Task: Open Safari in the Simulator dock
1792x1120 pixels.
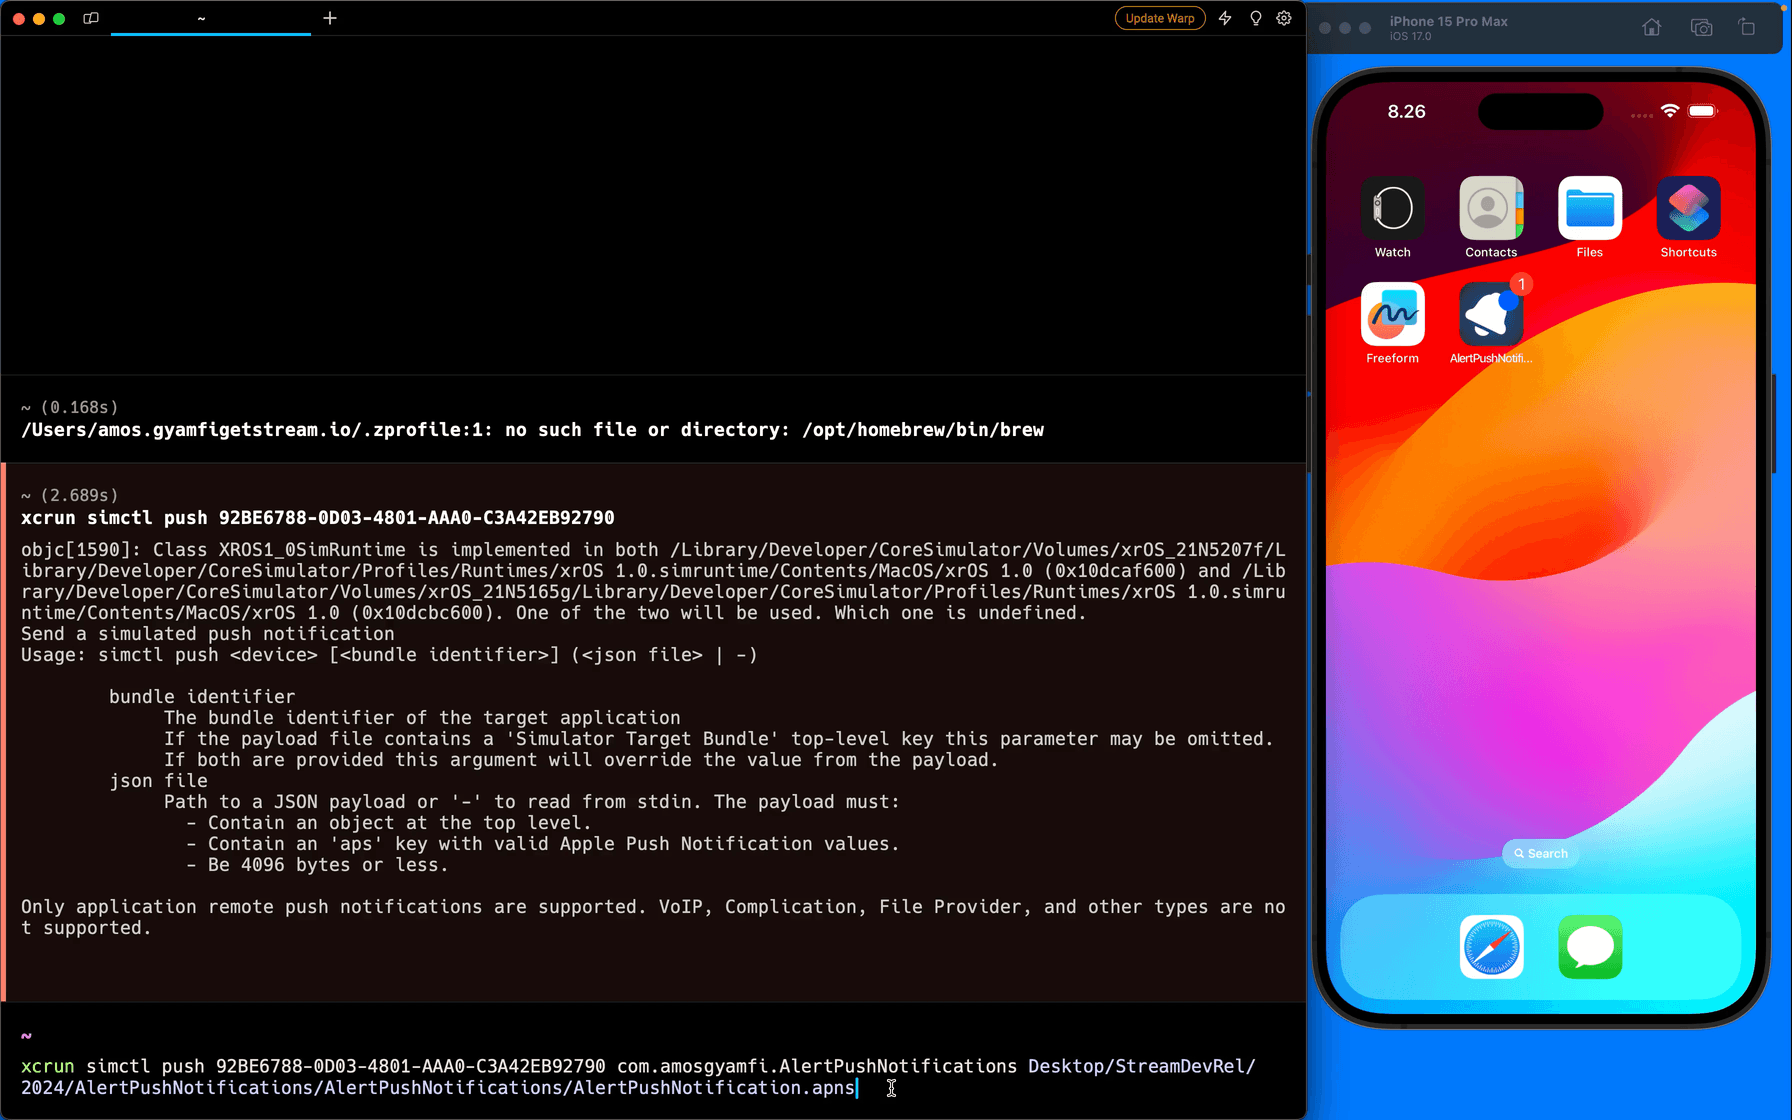Action: (x=1491, y=947)
